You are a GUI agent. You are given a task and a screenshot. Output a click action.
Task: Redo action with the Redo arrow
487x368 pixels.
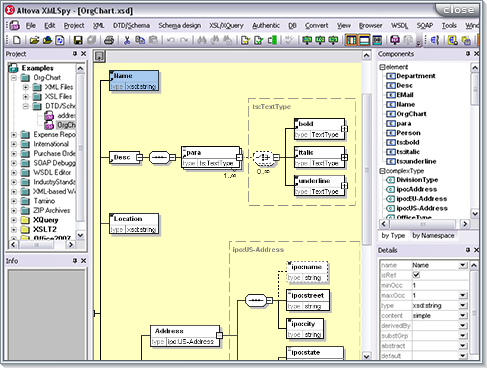184,40
